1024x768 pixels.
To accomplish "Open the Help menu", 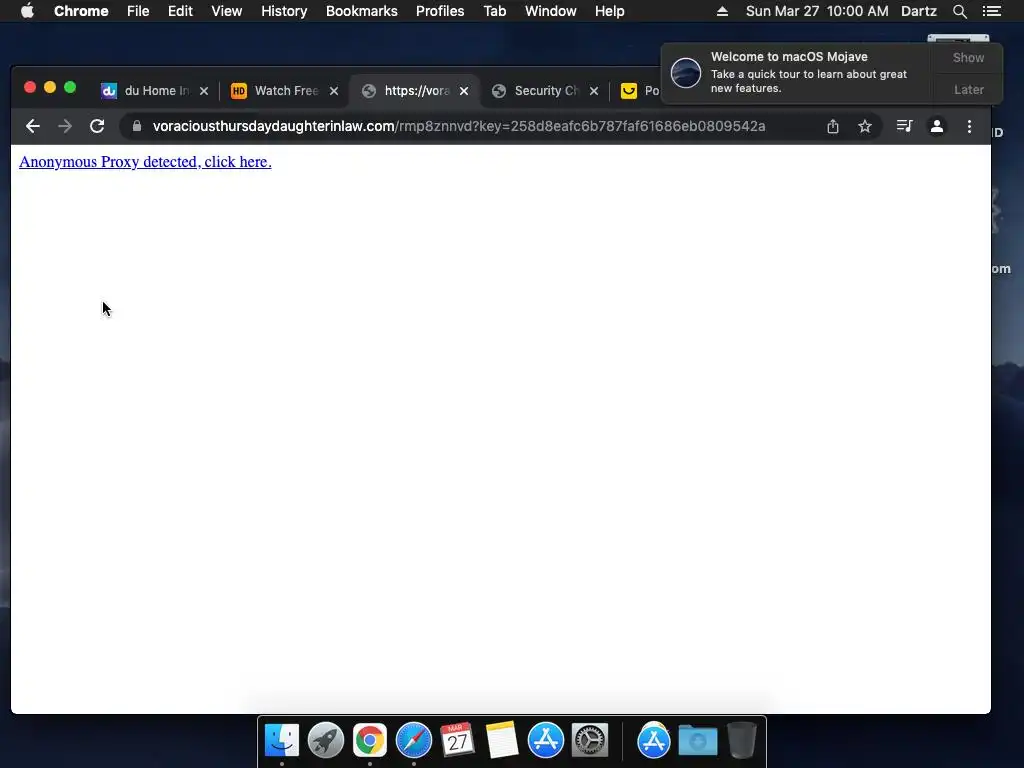I will (x=609, y=11).
